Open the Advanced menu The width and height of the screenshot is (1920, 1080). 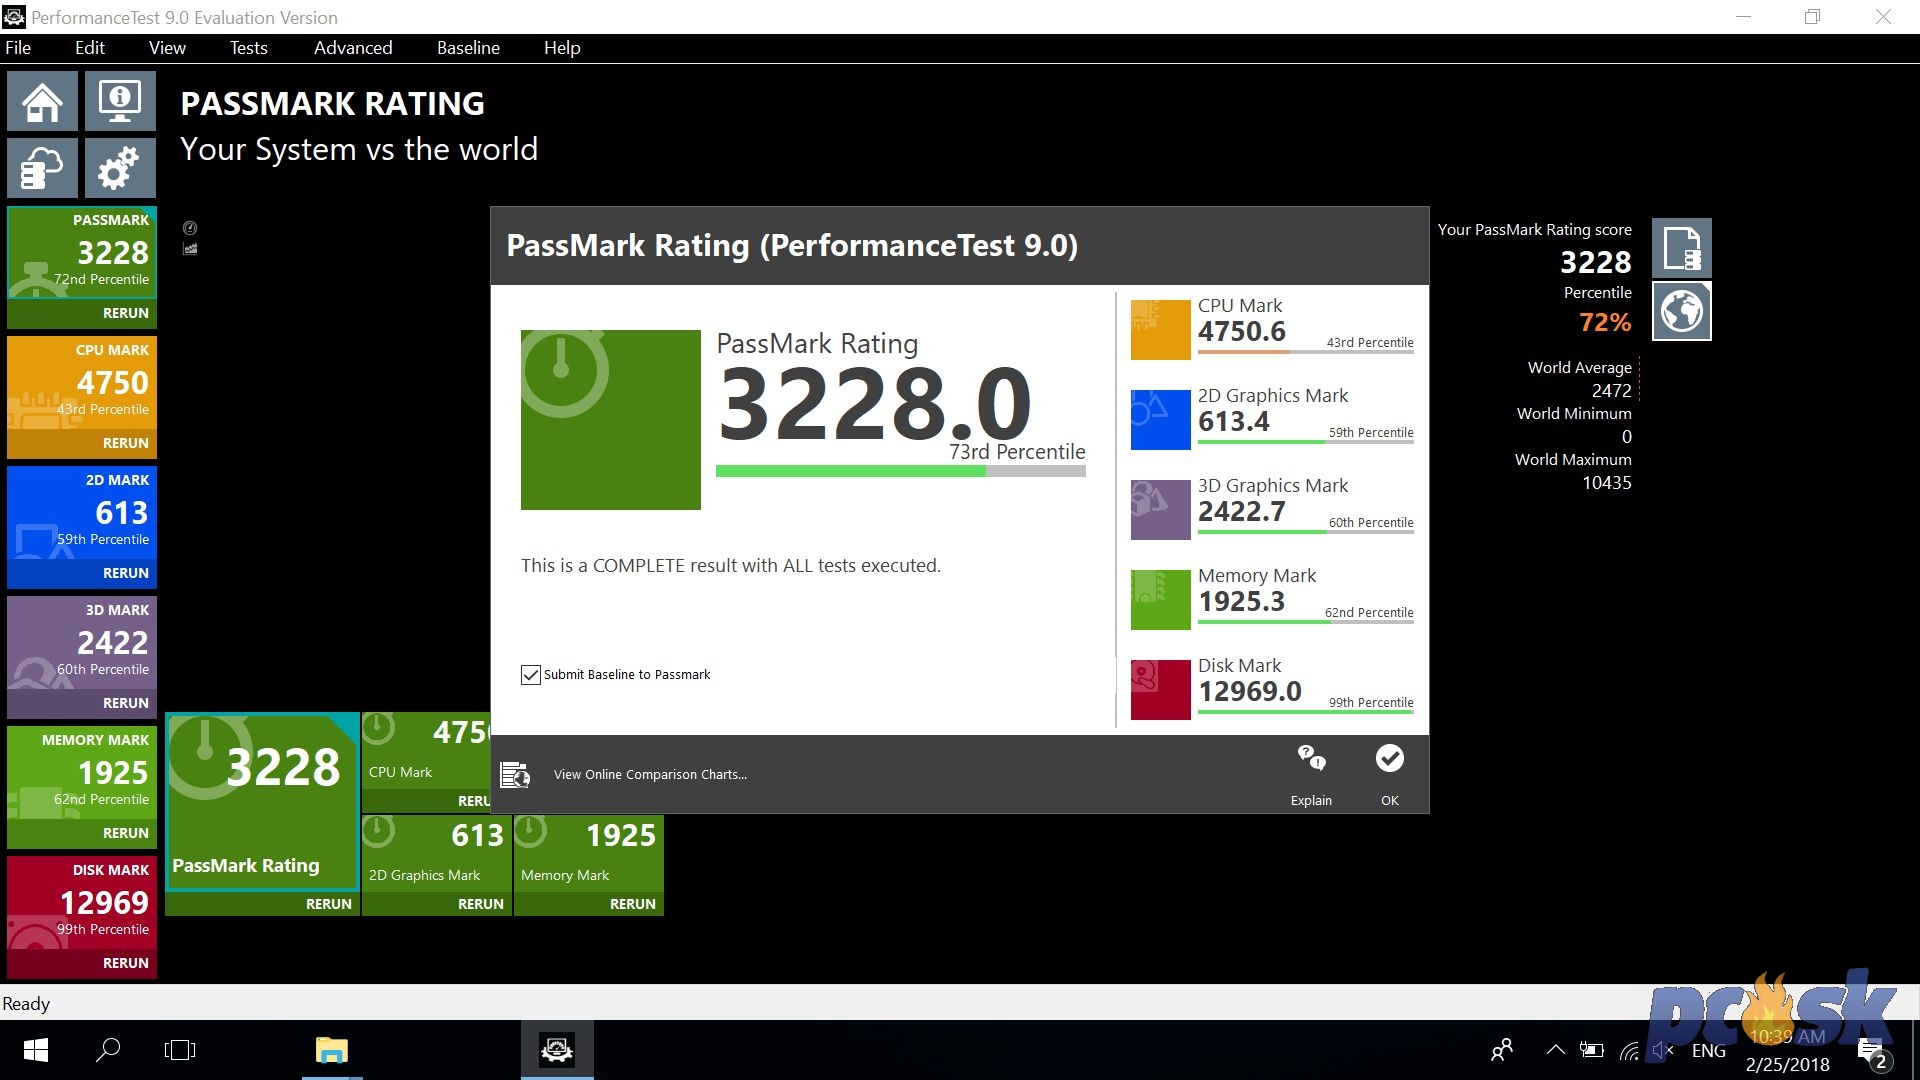click(353, 48)
